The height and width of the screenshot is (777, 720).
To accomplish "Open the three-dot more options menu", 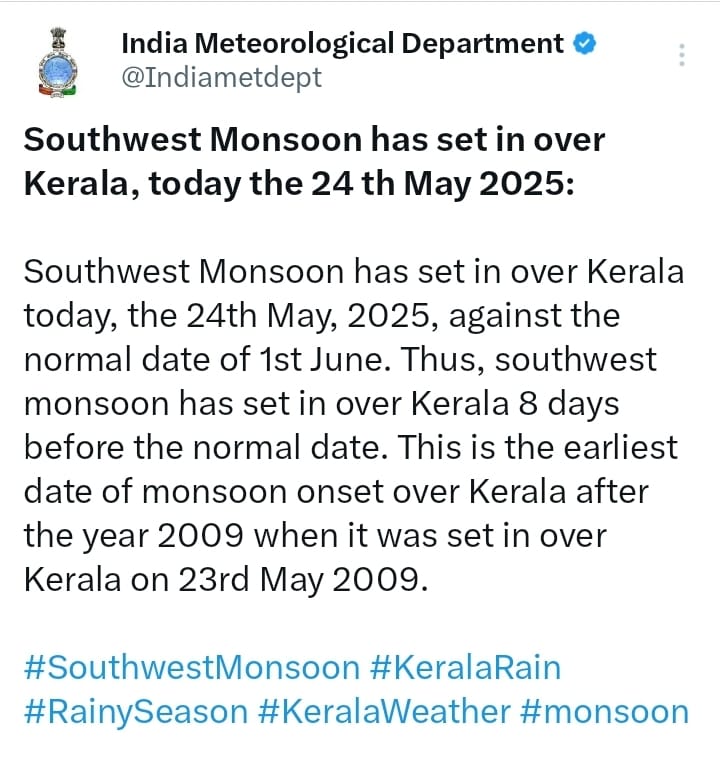I will tap(682, 55).
